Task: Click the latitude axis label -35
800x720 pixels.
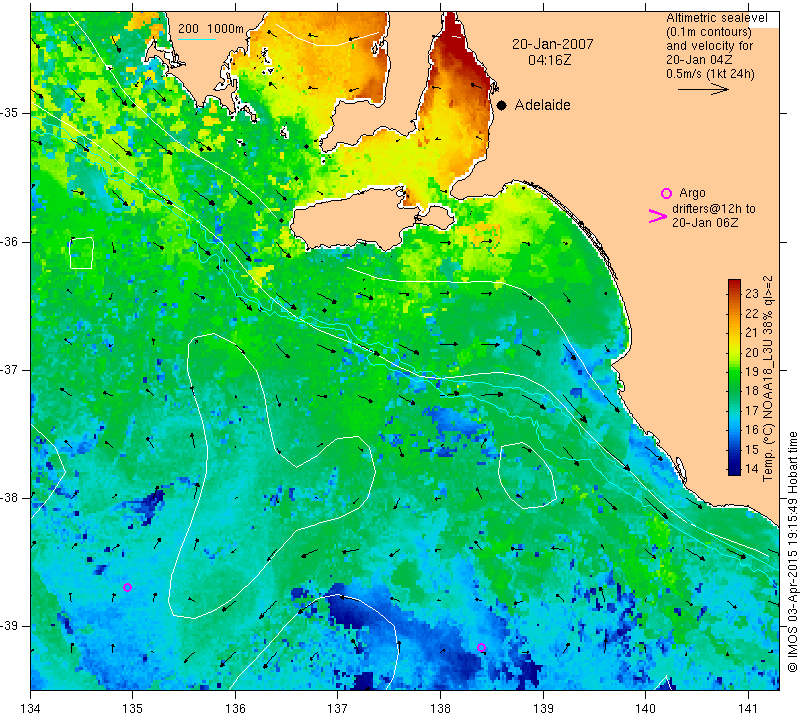Action: click(10, 113)
